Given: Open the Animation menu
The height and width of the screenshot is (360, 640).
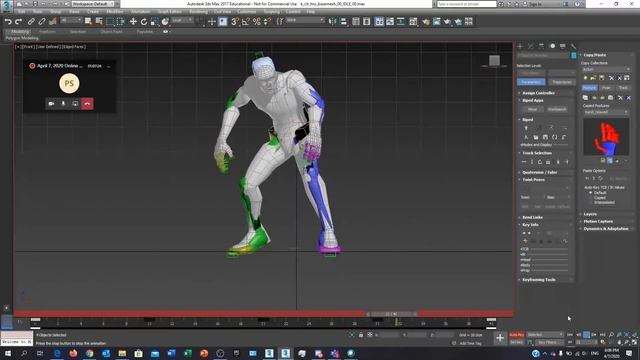Looking at the screenshot, I should click(x=140, y=12).
